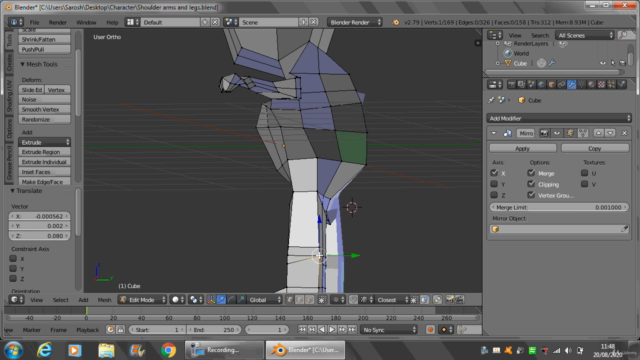Open the Global transform orientation dropdown
Image resolution: width=640 pixels, height=360 pixels.
click(x=265, y=300)
